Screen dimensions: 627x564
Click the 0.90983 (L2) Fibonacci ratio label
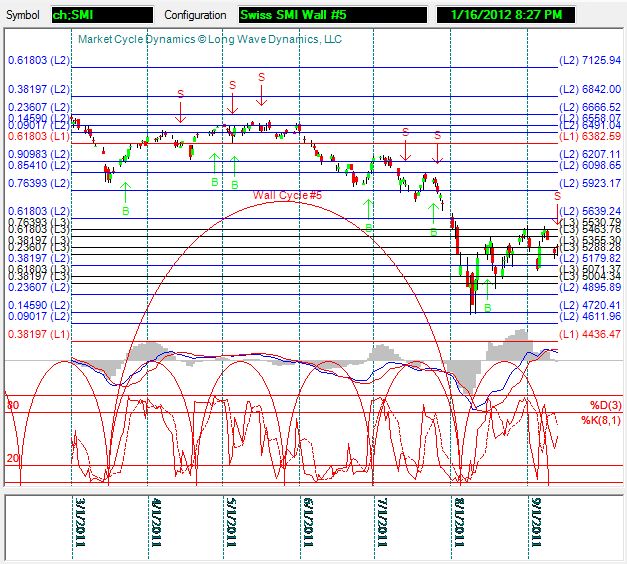pos(40,153)
